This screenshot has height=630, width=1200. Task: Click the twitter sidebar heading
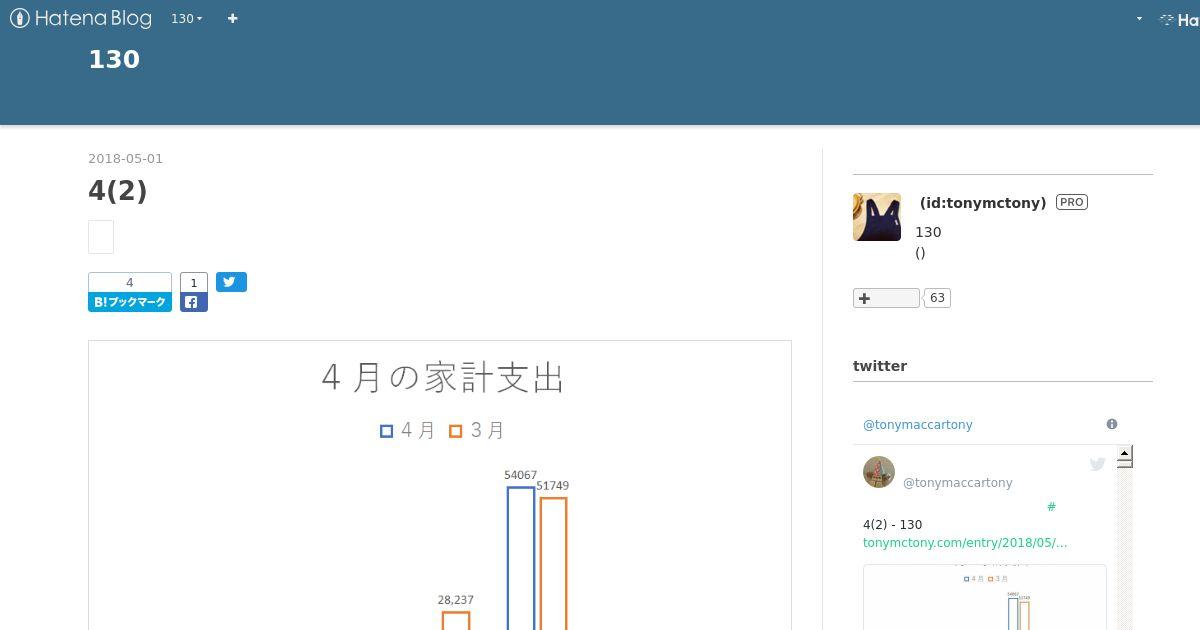[x=880, y=366]
